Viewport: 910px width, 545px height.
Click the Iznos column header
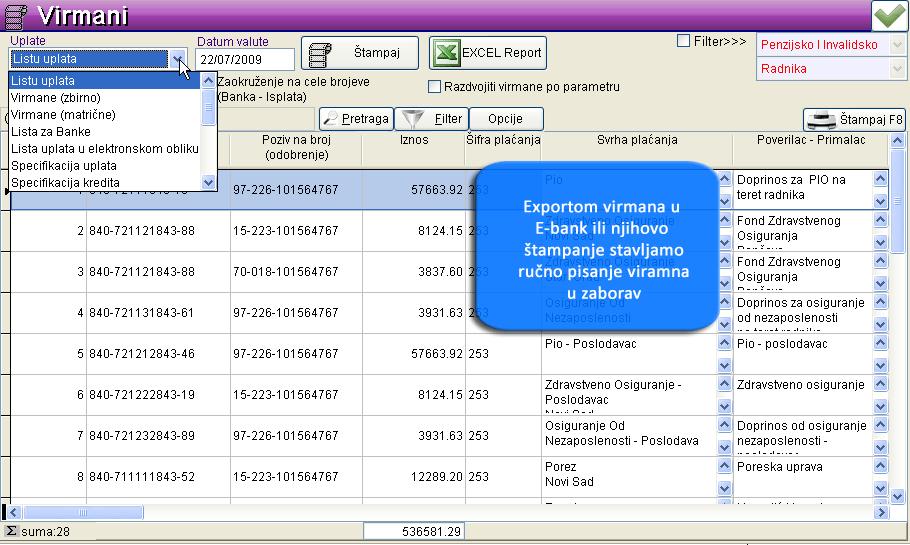[414, 141]
